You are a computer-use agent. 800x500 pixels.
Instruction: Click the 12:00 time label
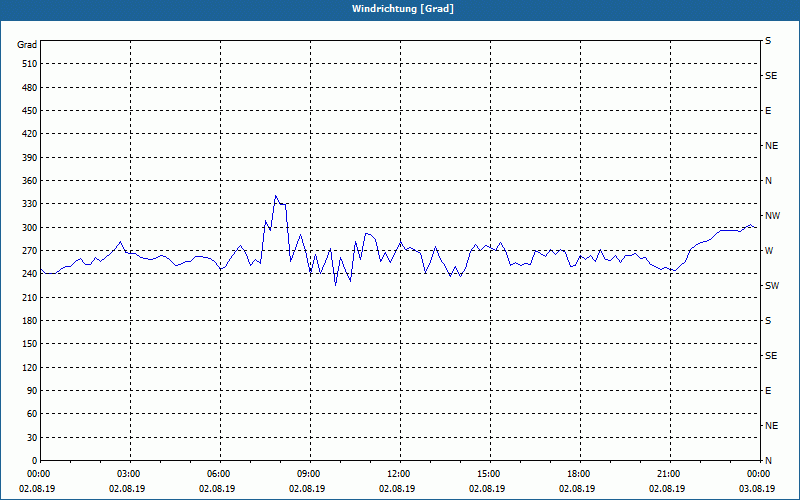[398, 474]
